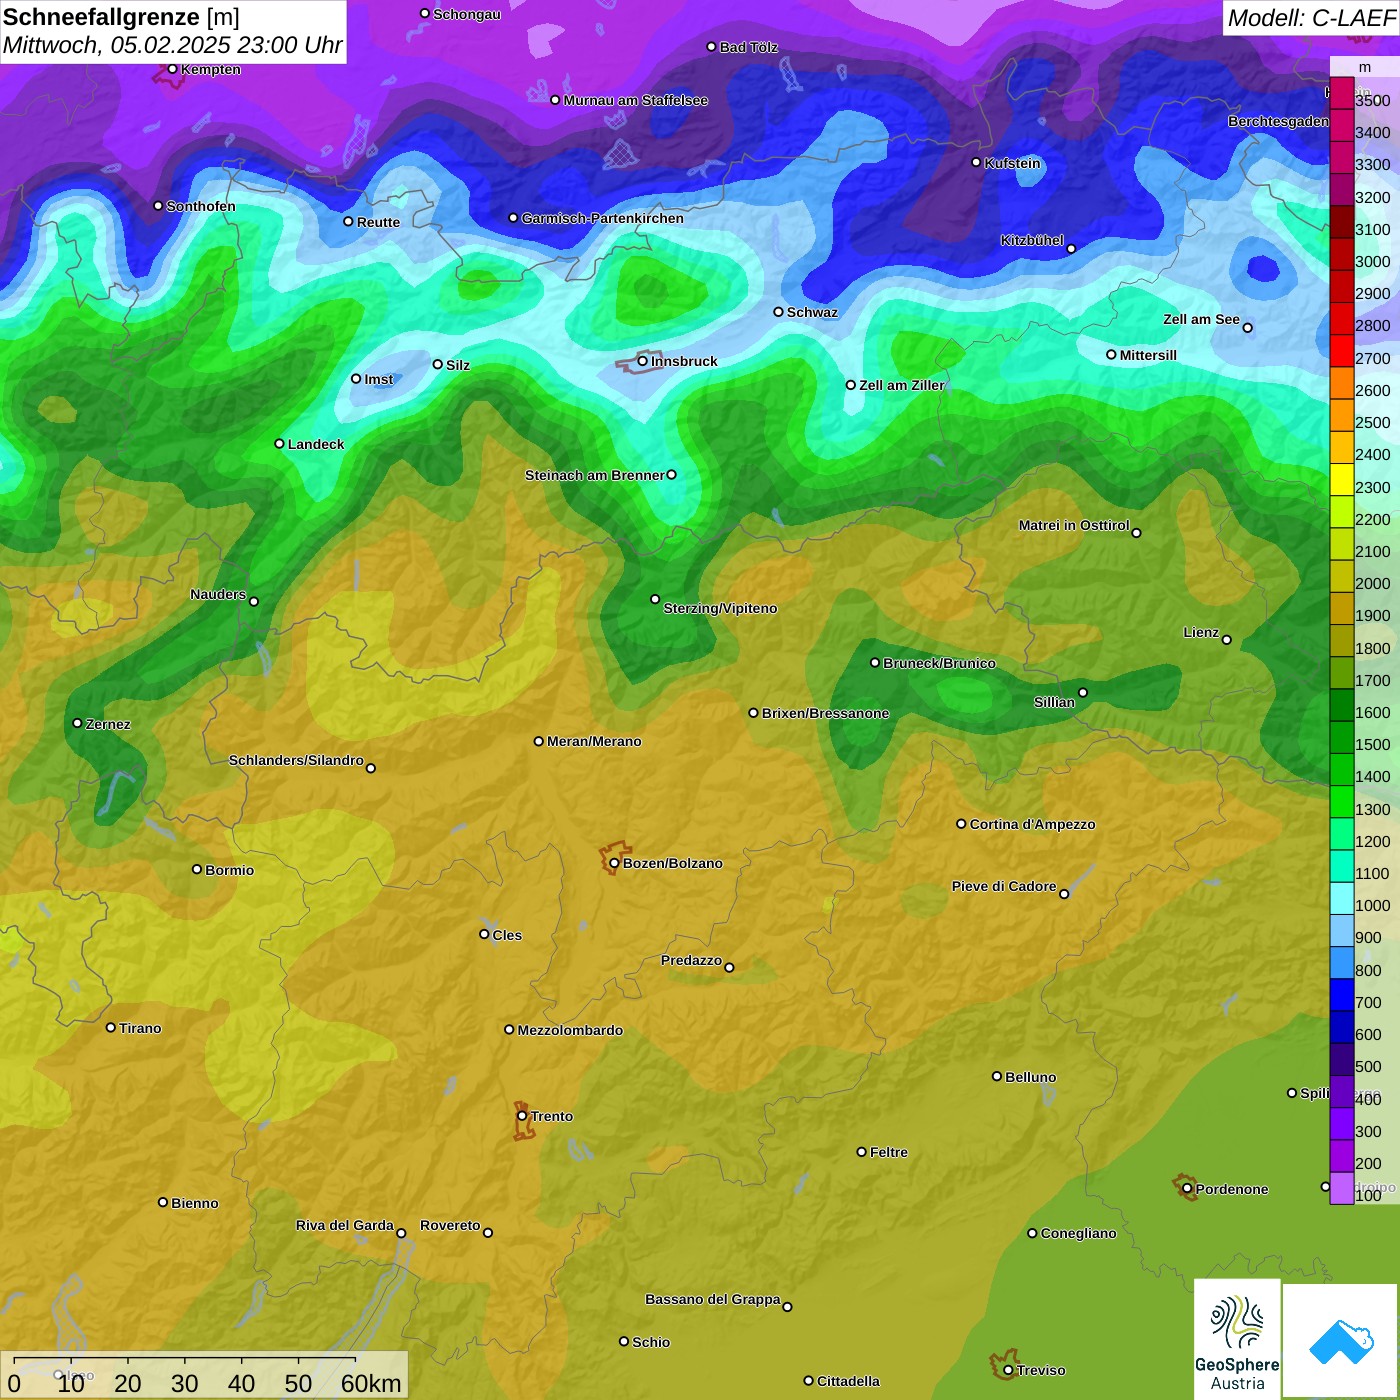
Task: Select the Treviso city marker dot
Action: pyautogui.click(x=1008, y=1370)
